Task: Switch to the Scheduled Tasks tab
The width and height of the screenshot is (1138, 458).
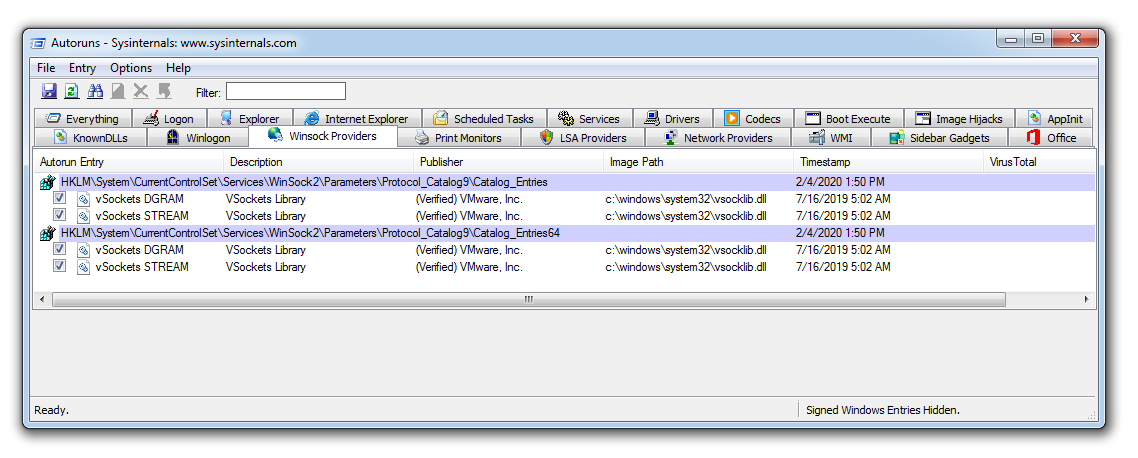Action: click(x=484, y=119)
